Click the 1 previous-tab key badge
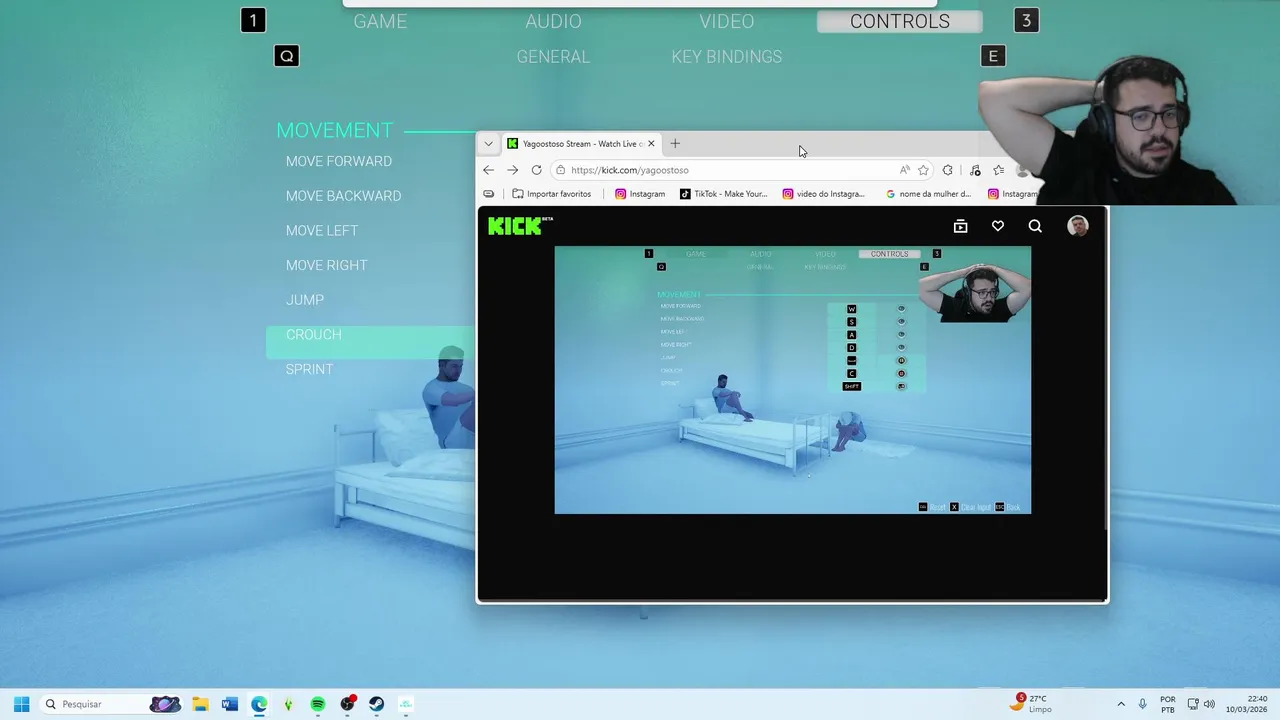This screenshot has height=720, width=1280. pyautogui.click(x=253, y=20)
